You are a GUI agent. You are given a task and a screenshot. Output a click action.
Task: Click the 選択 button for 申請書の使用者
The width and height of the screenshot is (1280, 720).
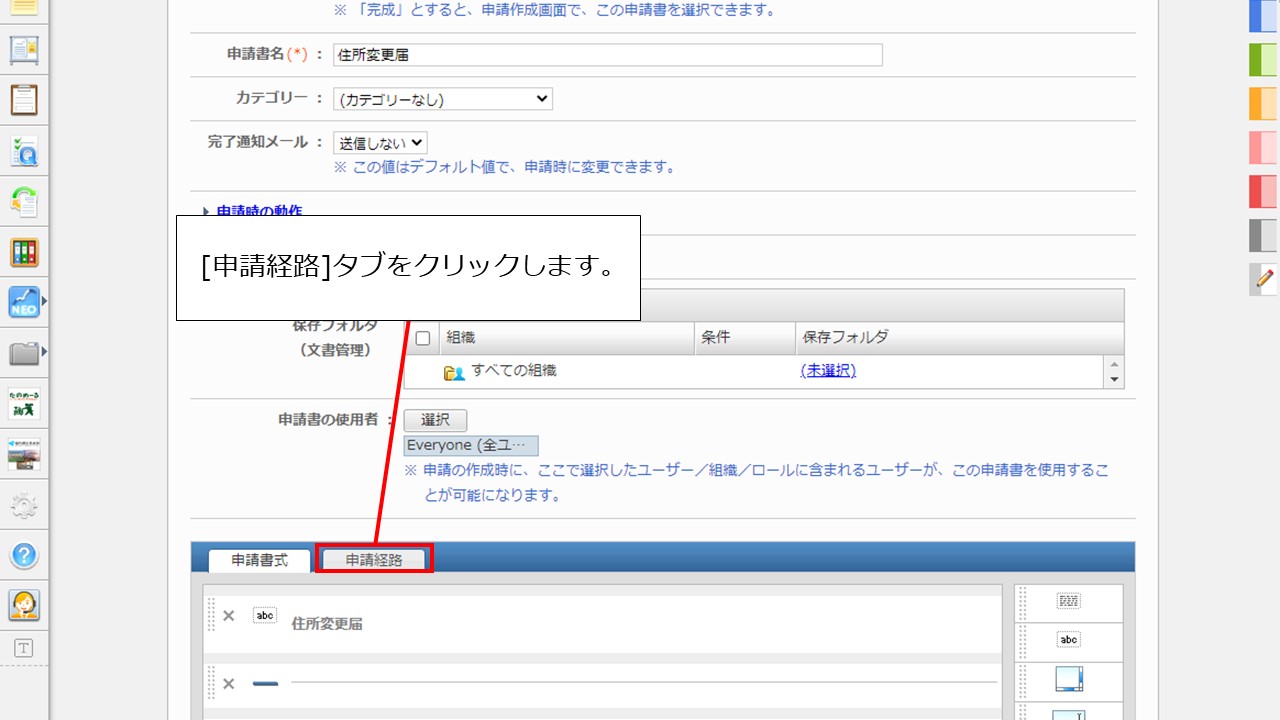tap(435, 420)
